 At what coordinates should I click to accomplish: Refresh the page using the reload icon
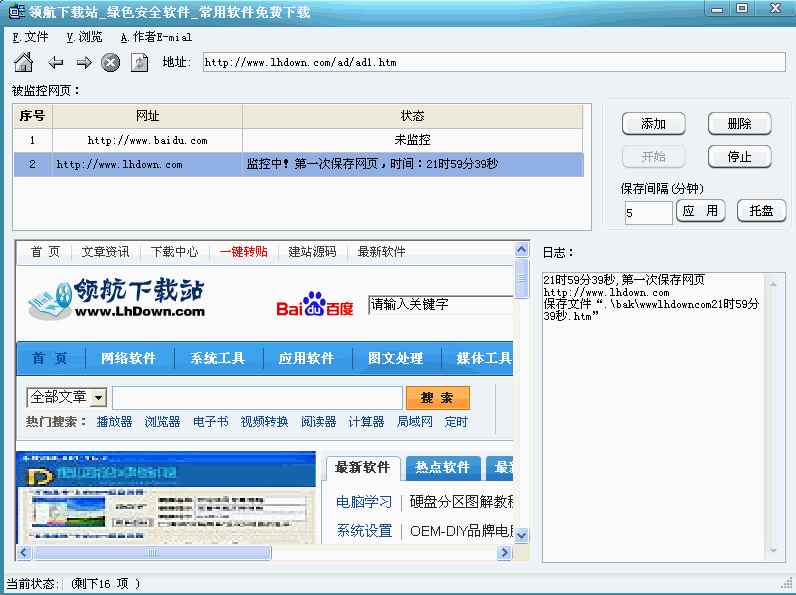coord(139,62)
